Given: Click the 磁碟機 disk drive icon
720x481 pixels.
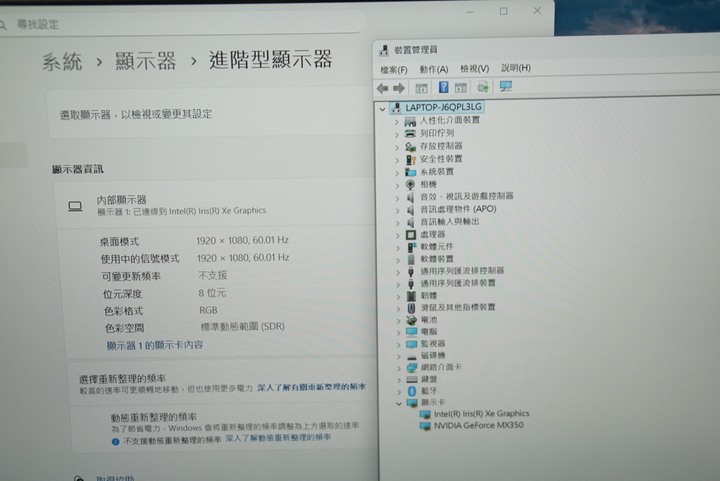Looking at the screenshot, I should 412,356.
